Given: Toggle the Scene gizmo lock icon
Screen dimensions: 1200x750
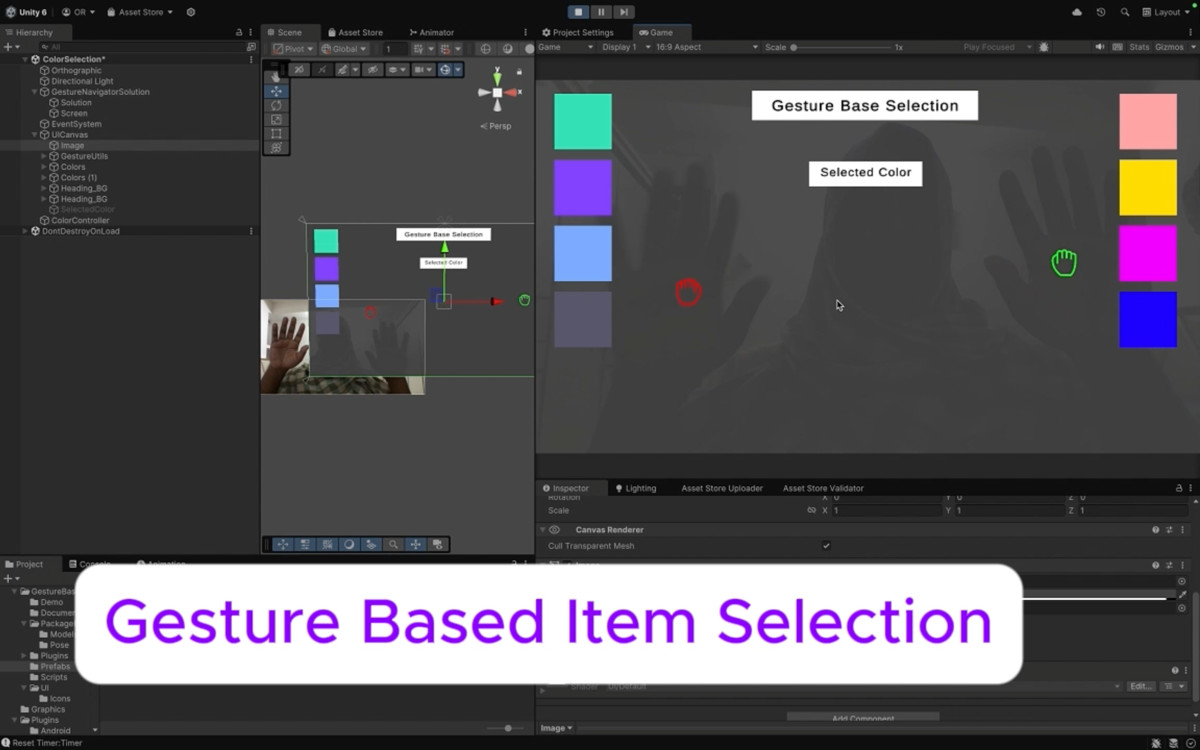Looking at the screenshot, I should coord(519,71).
